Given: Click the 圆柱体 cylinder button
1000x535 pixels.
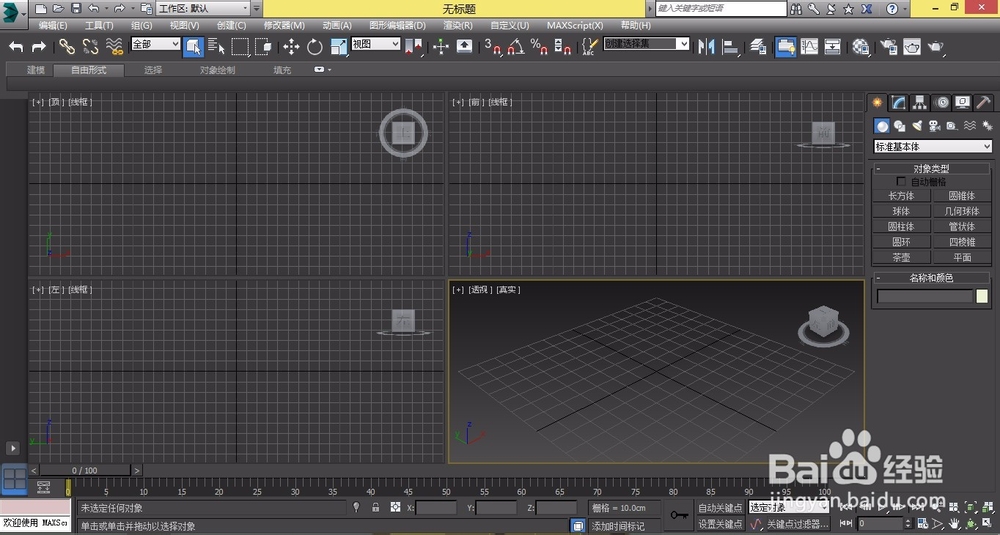Looking at the screenshot, I should [901, 226].
